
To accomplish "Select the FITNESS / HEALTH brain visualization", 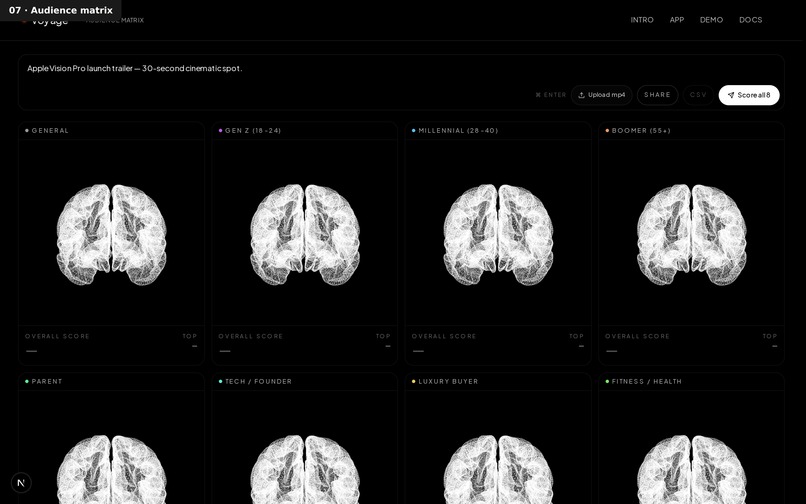I will 691,469.
